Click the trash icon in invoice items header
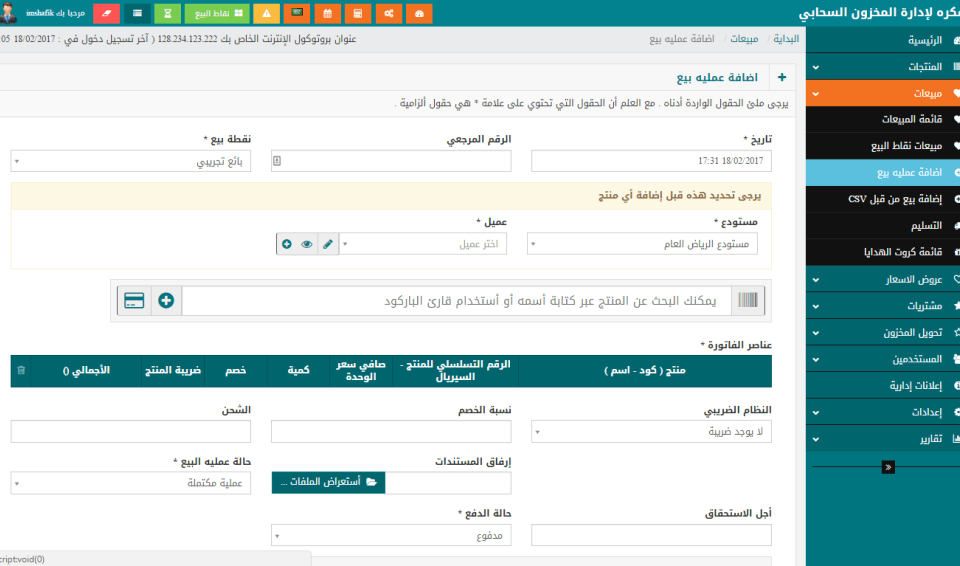The image size is (960, 566). pyautogui.click(x=21, y=370)
